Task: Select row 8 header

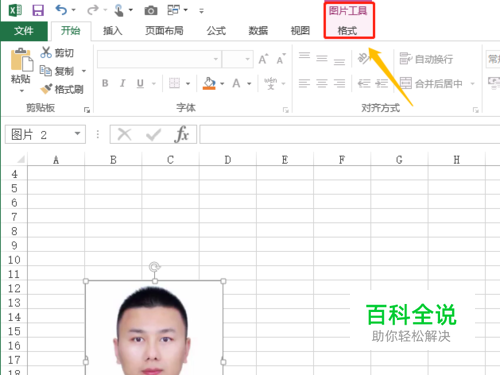Action: pyautogui.click(x=14, y=231)
